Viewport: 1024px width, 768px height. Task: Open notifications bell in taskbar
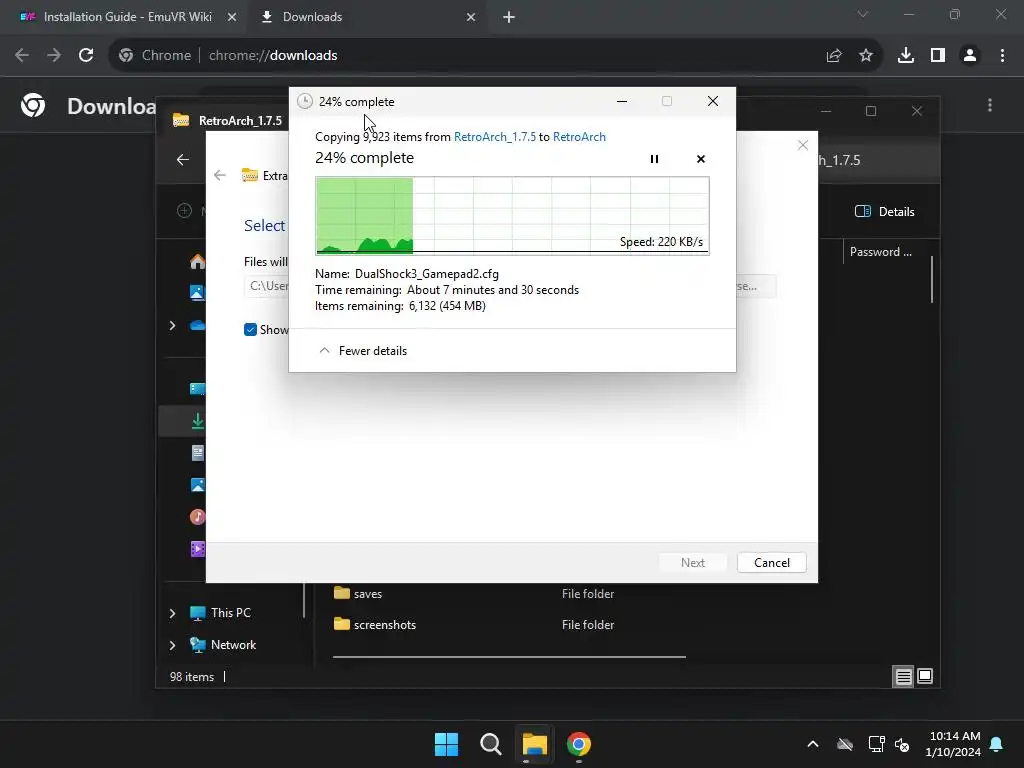pyautogui.click(x=997, y=744)
